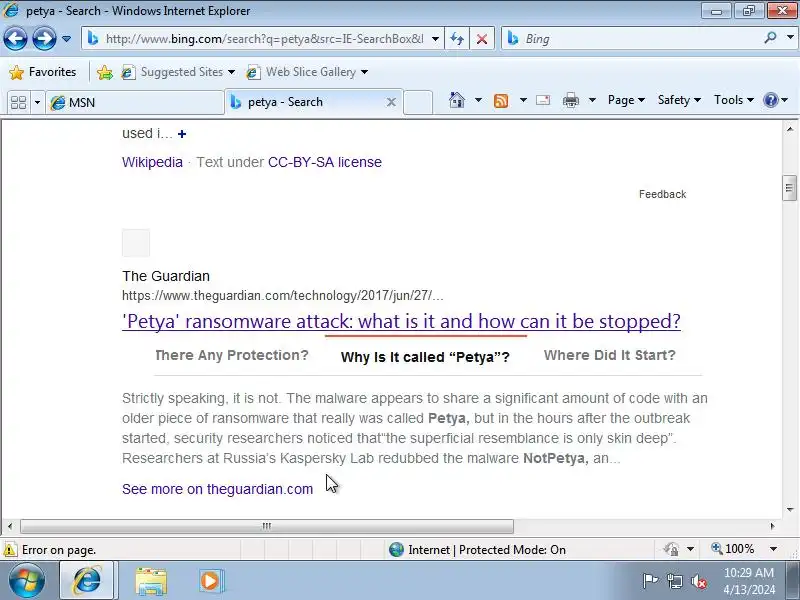Click the 100% zoom level button

coord(733,549)
